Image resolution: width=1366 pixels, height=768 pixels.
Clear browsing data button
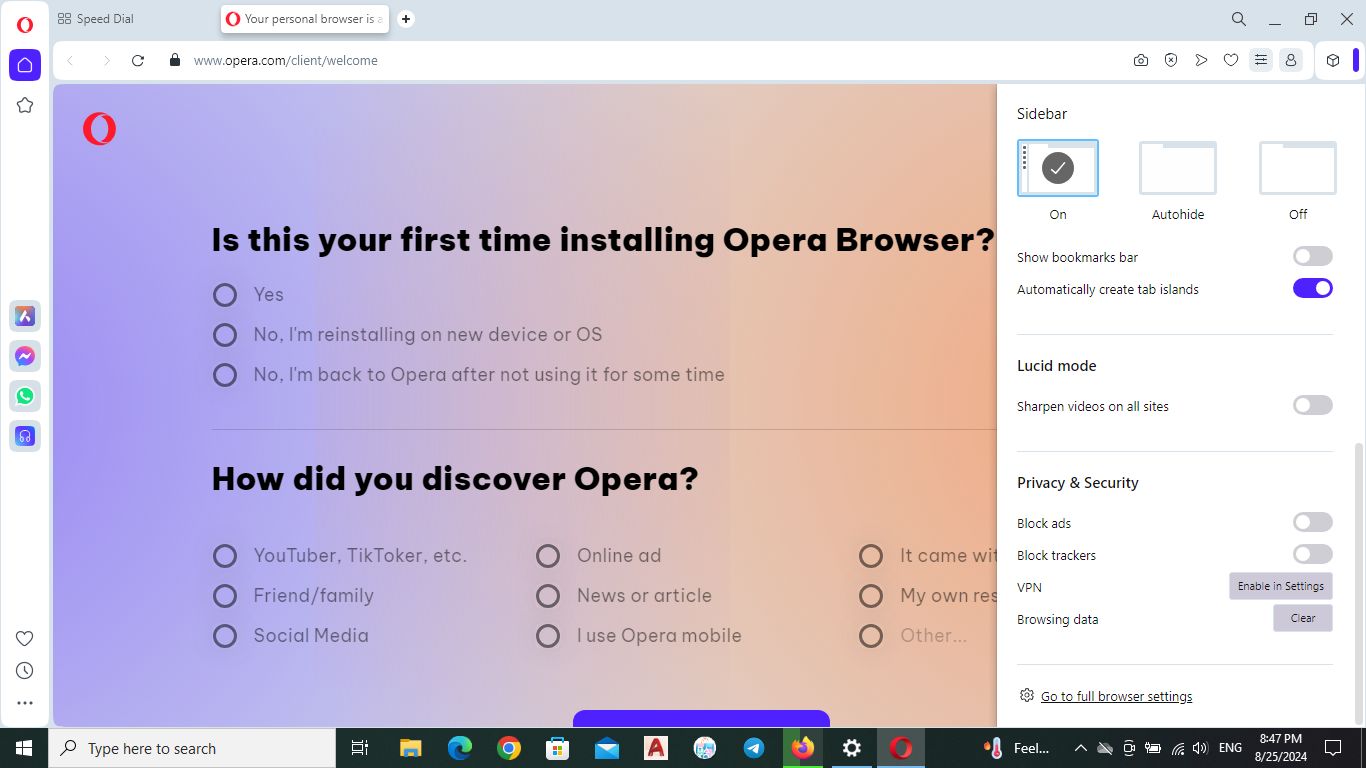[1303, 618]
